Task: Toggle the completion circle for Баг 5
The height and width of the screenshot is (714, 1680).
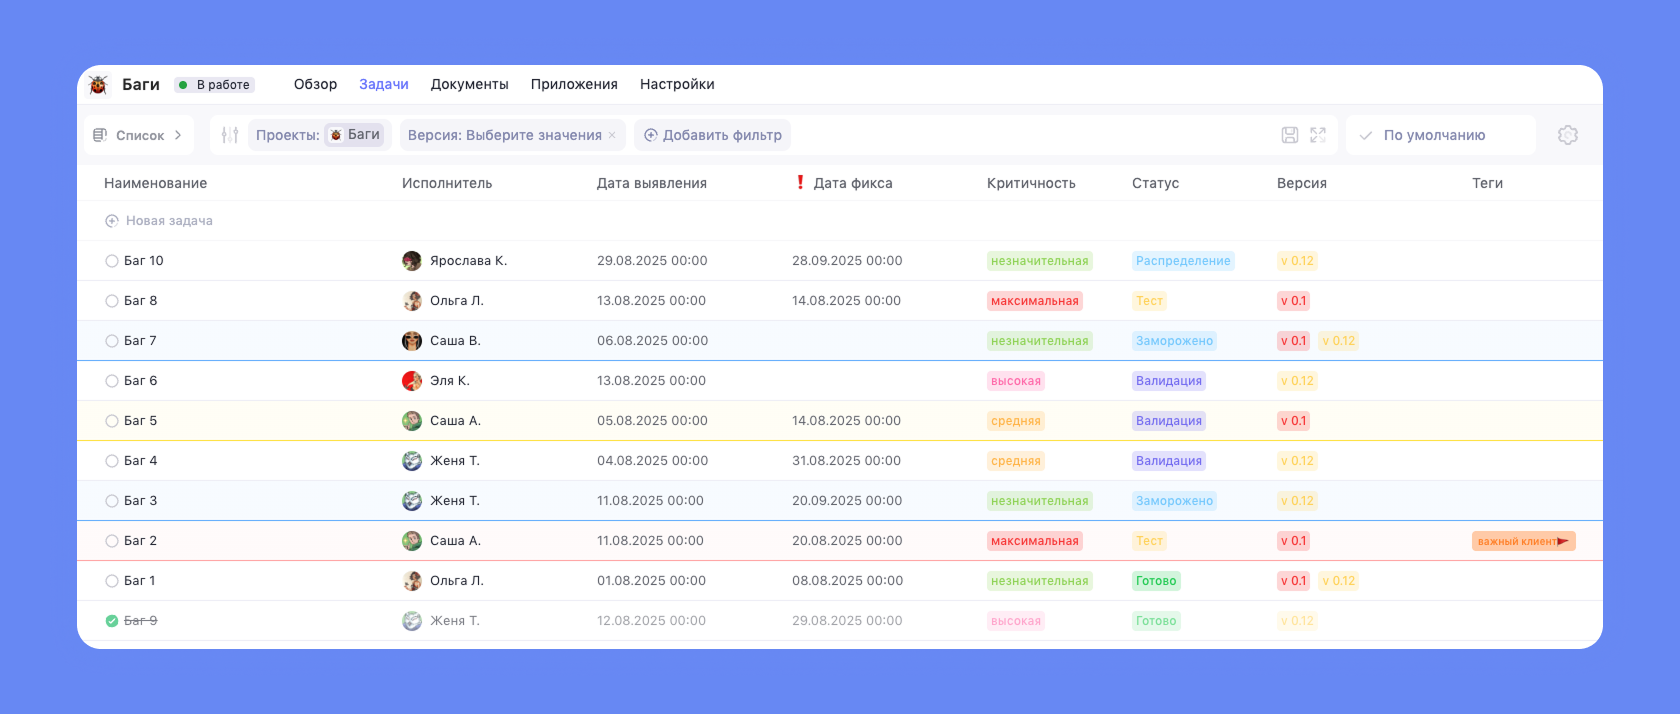Action: click(112, 421)
